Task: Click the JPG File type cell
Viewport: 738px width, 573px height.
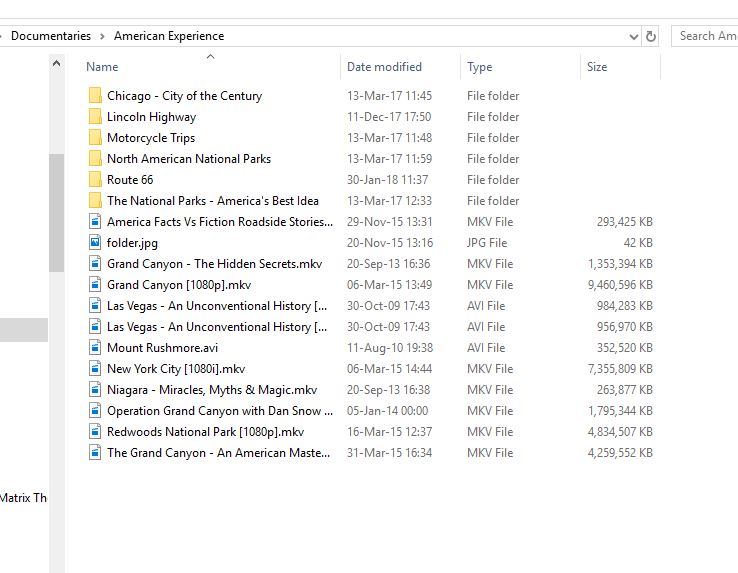Action: click(x=487, y=242)
